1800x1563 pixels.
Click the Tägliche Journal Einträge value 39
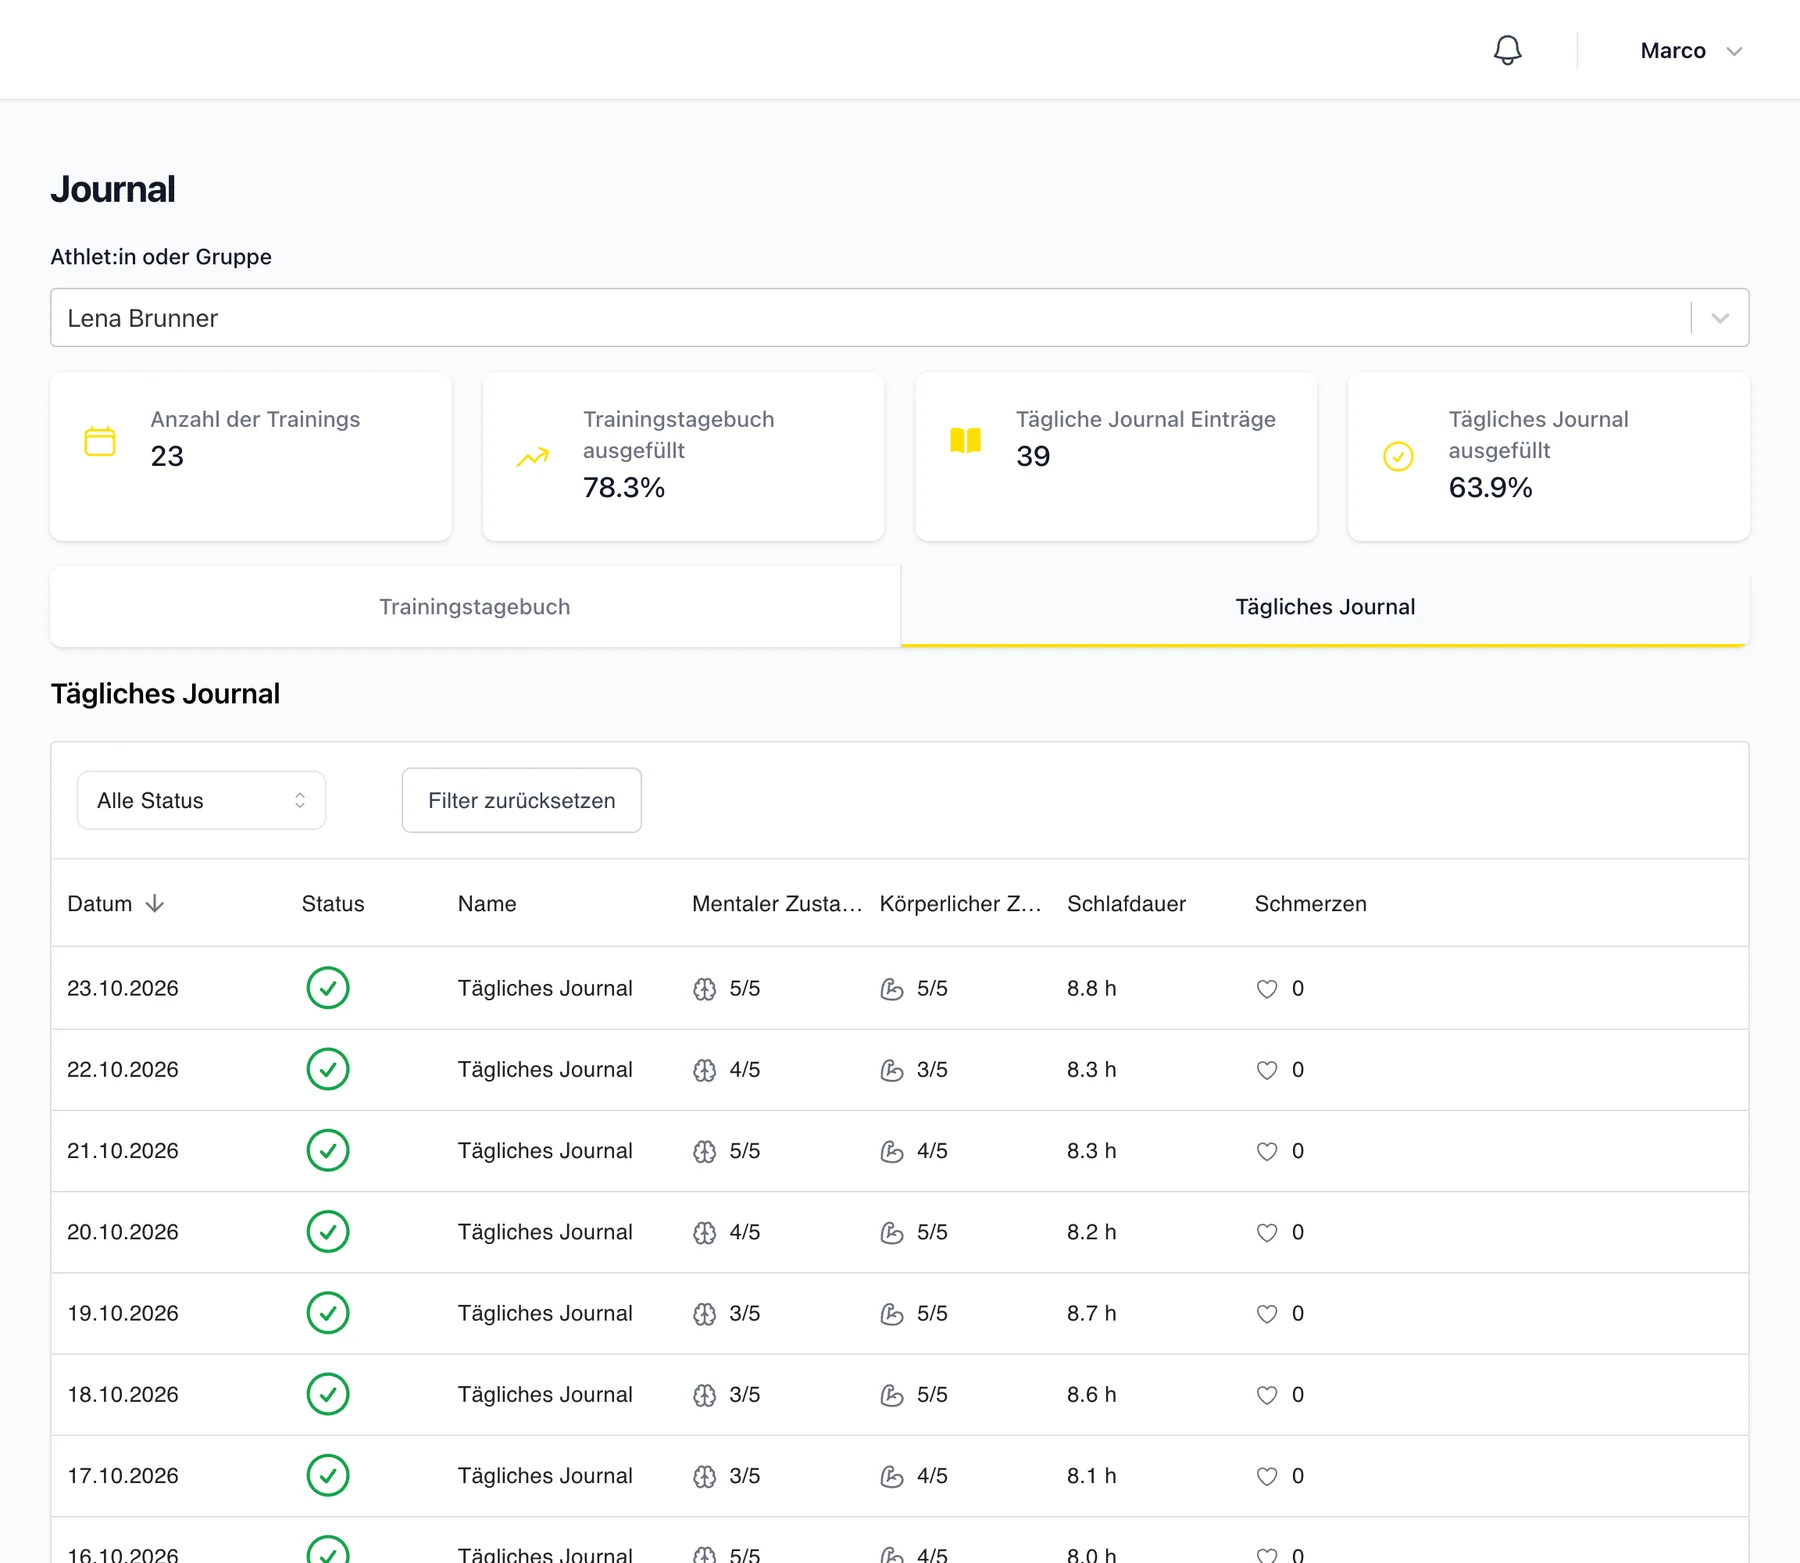pyautogui.click(x=1033, y=456)
